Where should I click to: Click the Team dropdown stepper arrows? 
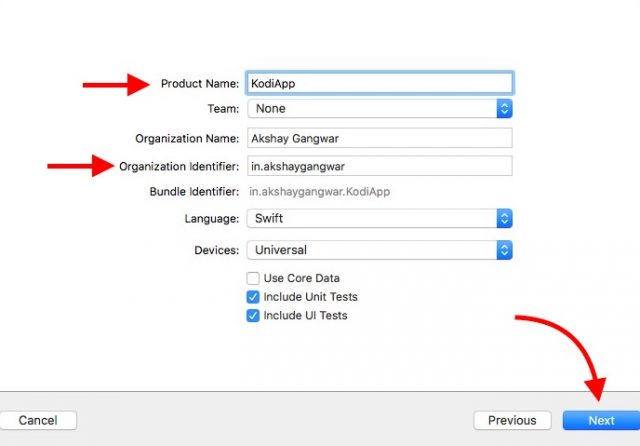tap(504, 109)
